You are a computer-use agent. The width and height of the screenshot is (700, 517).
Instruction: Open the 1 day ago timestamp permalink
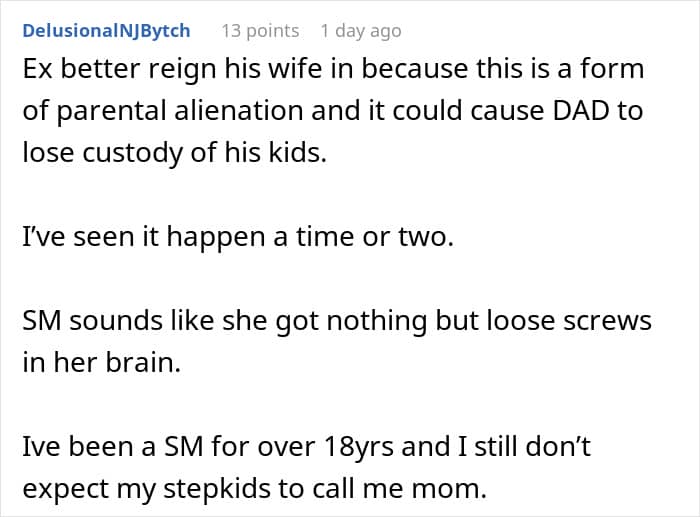(x=361, y=31)
